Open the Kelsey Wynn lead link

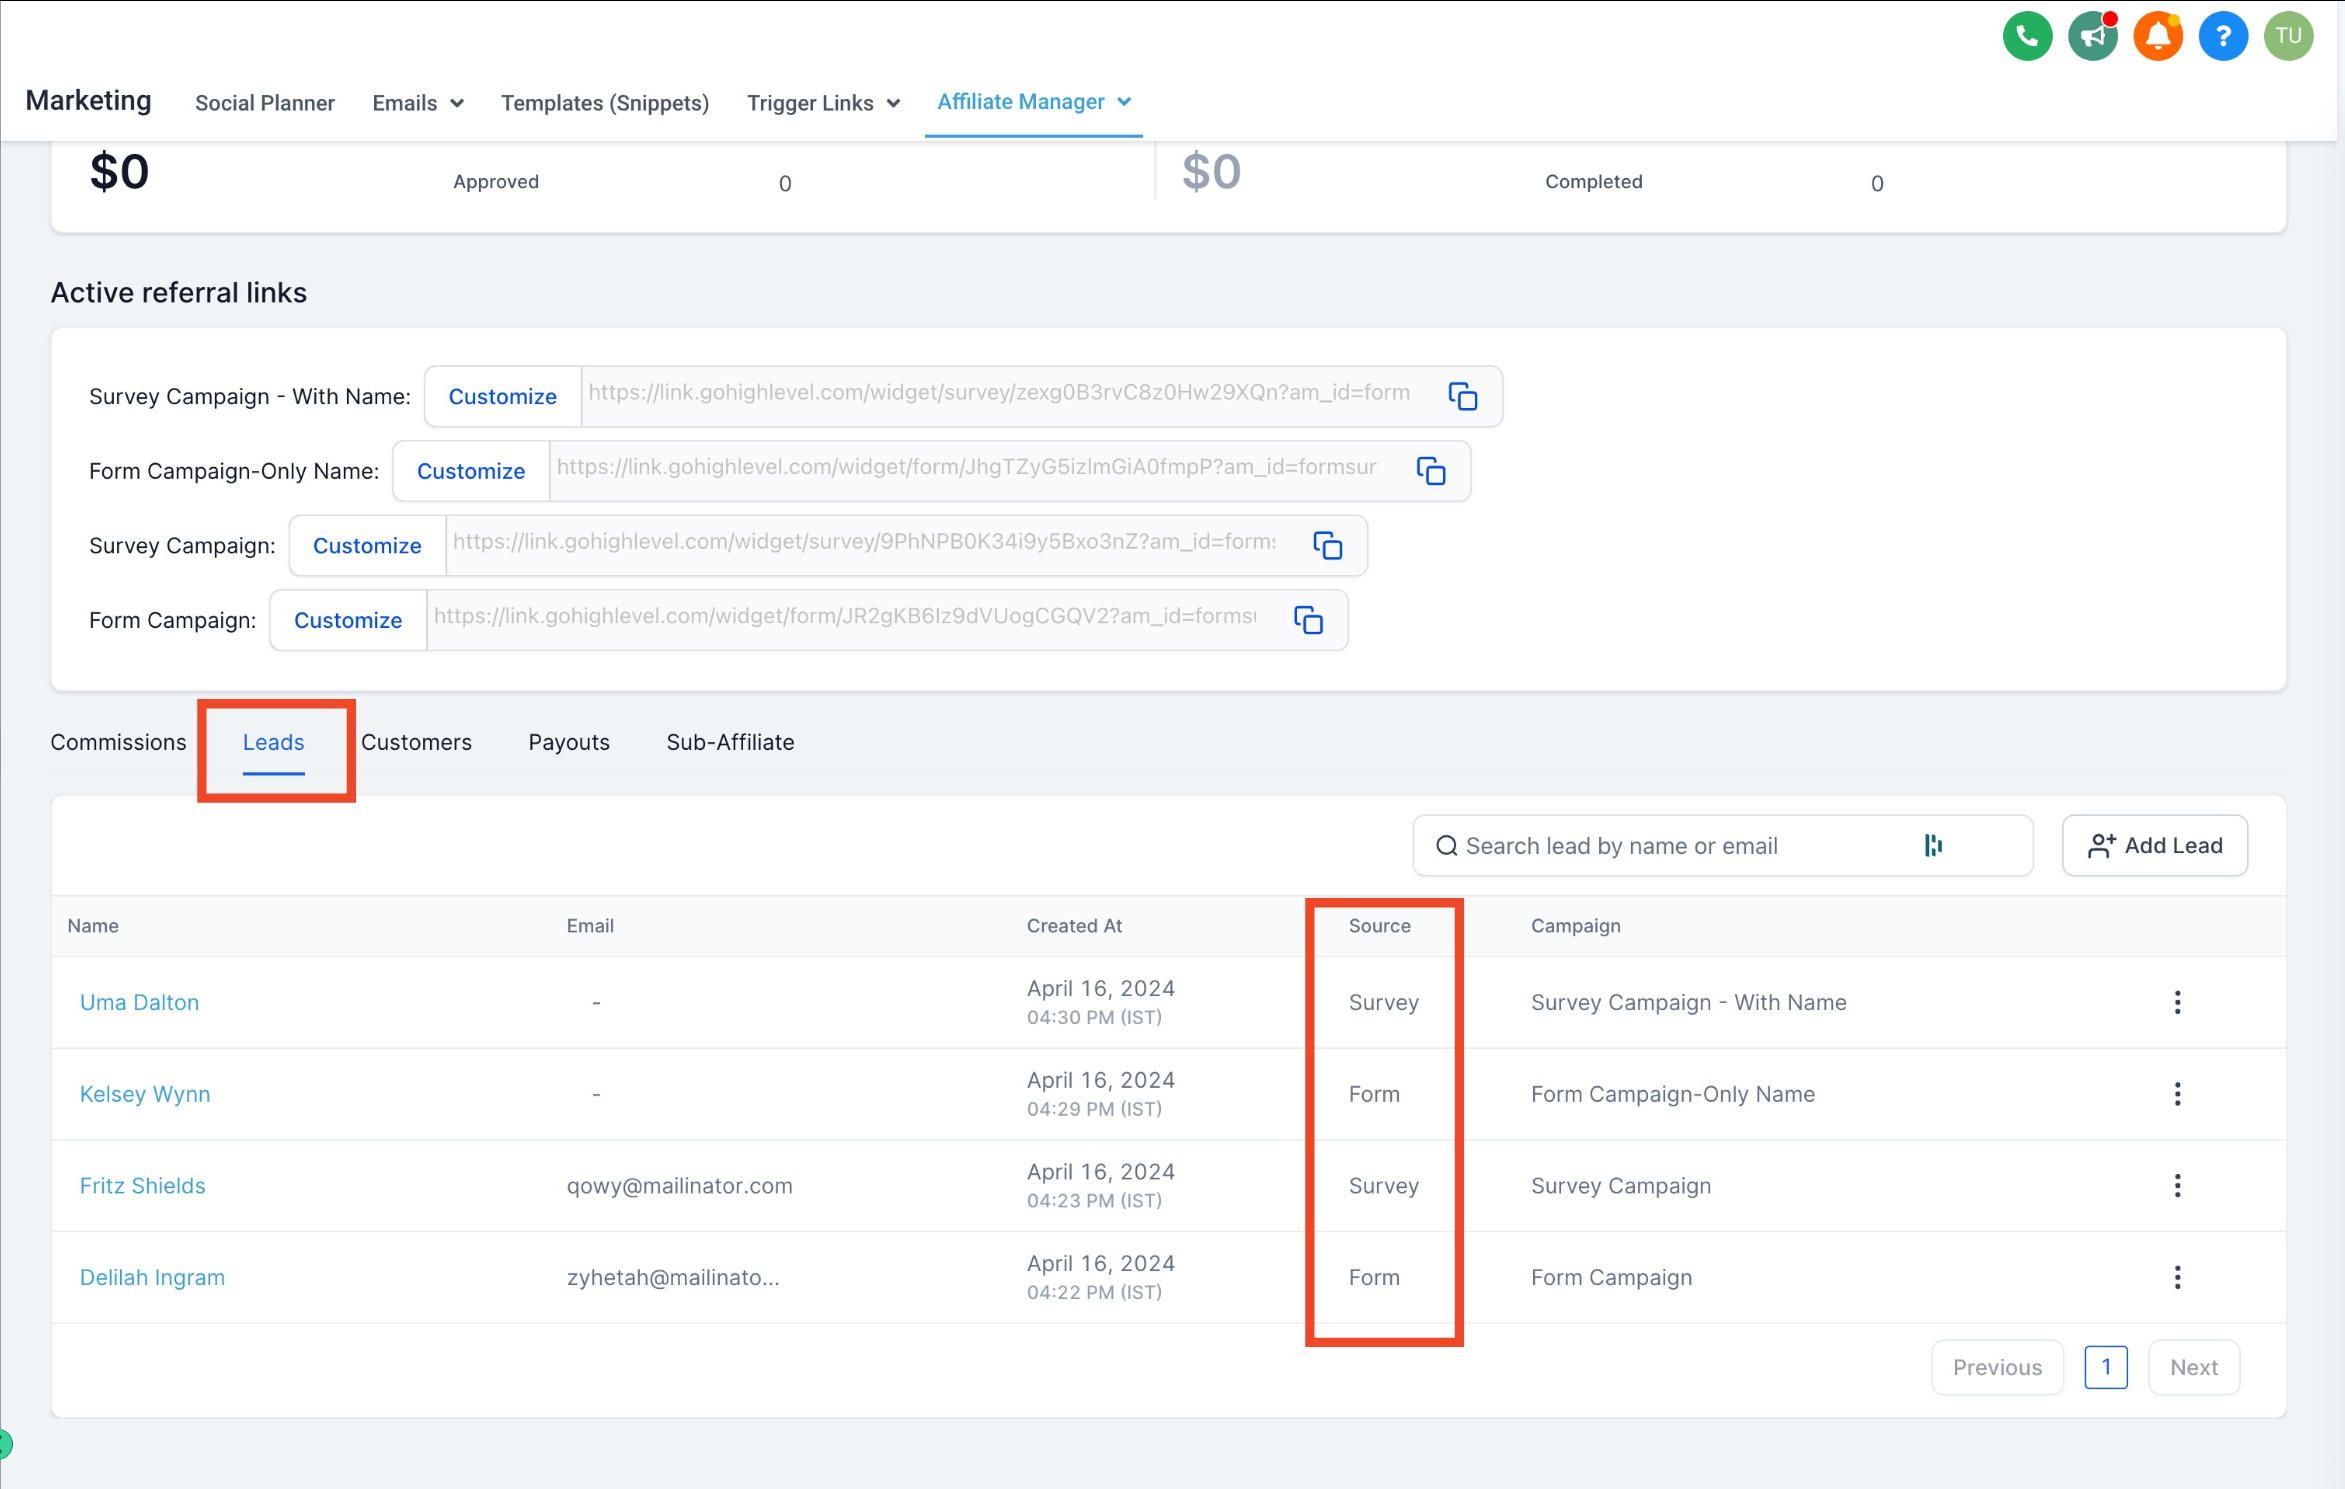pos(145,1094)
